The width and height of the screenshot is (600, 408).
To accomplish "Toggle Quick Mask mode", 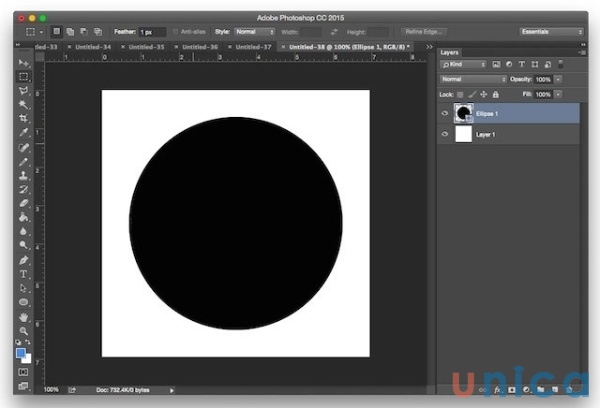I will point(23,372).
